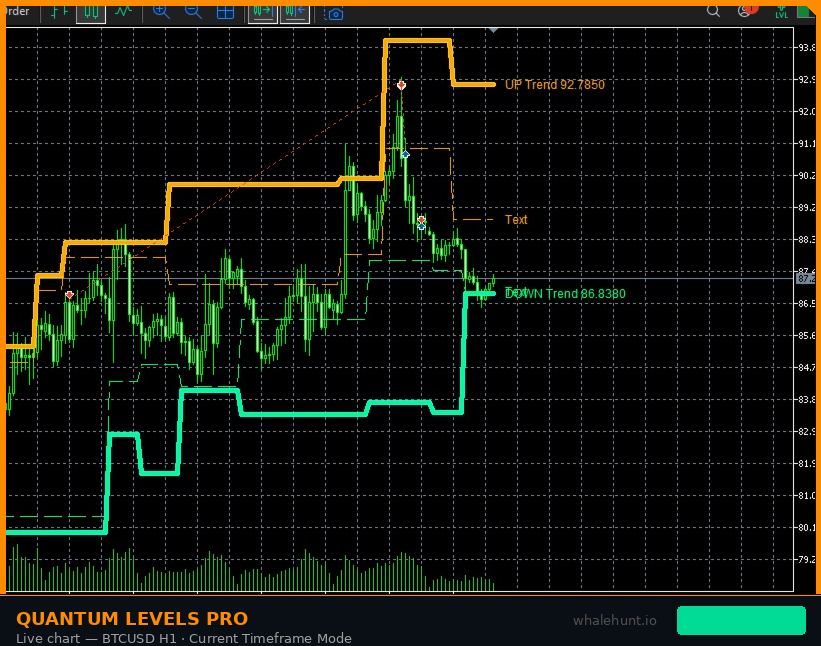Toggle chart auto-scroll mode

[x=262, y=12]
